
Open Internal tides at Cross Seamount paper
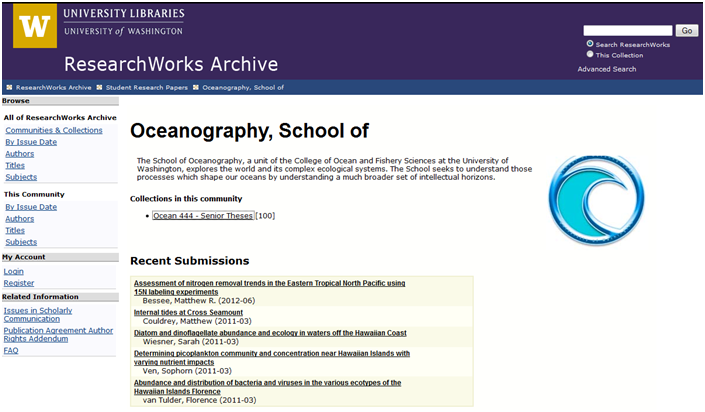click(x=188, y=312)
